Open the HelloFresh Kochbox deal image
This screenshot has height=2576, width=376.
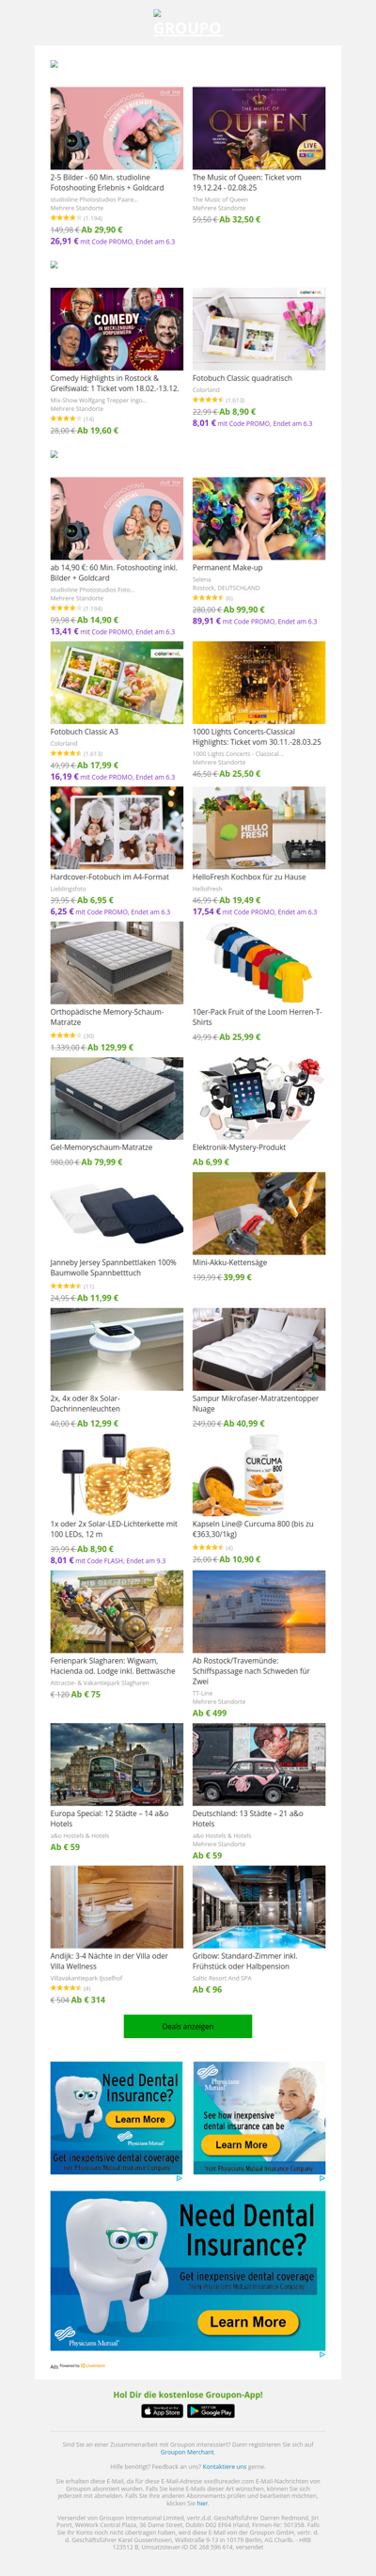click(x=259, y=827)
